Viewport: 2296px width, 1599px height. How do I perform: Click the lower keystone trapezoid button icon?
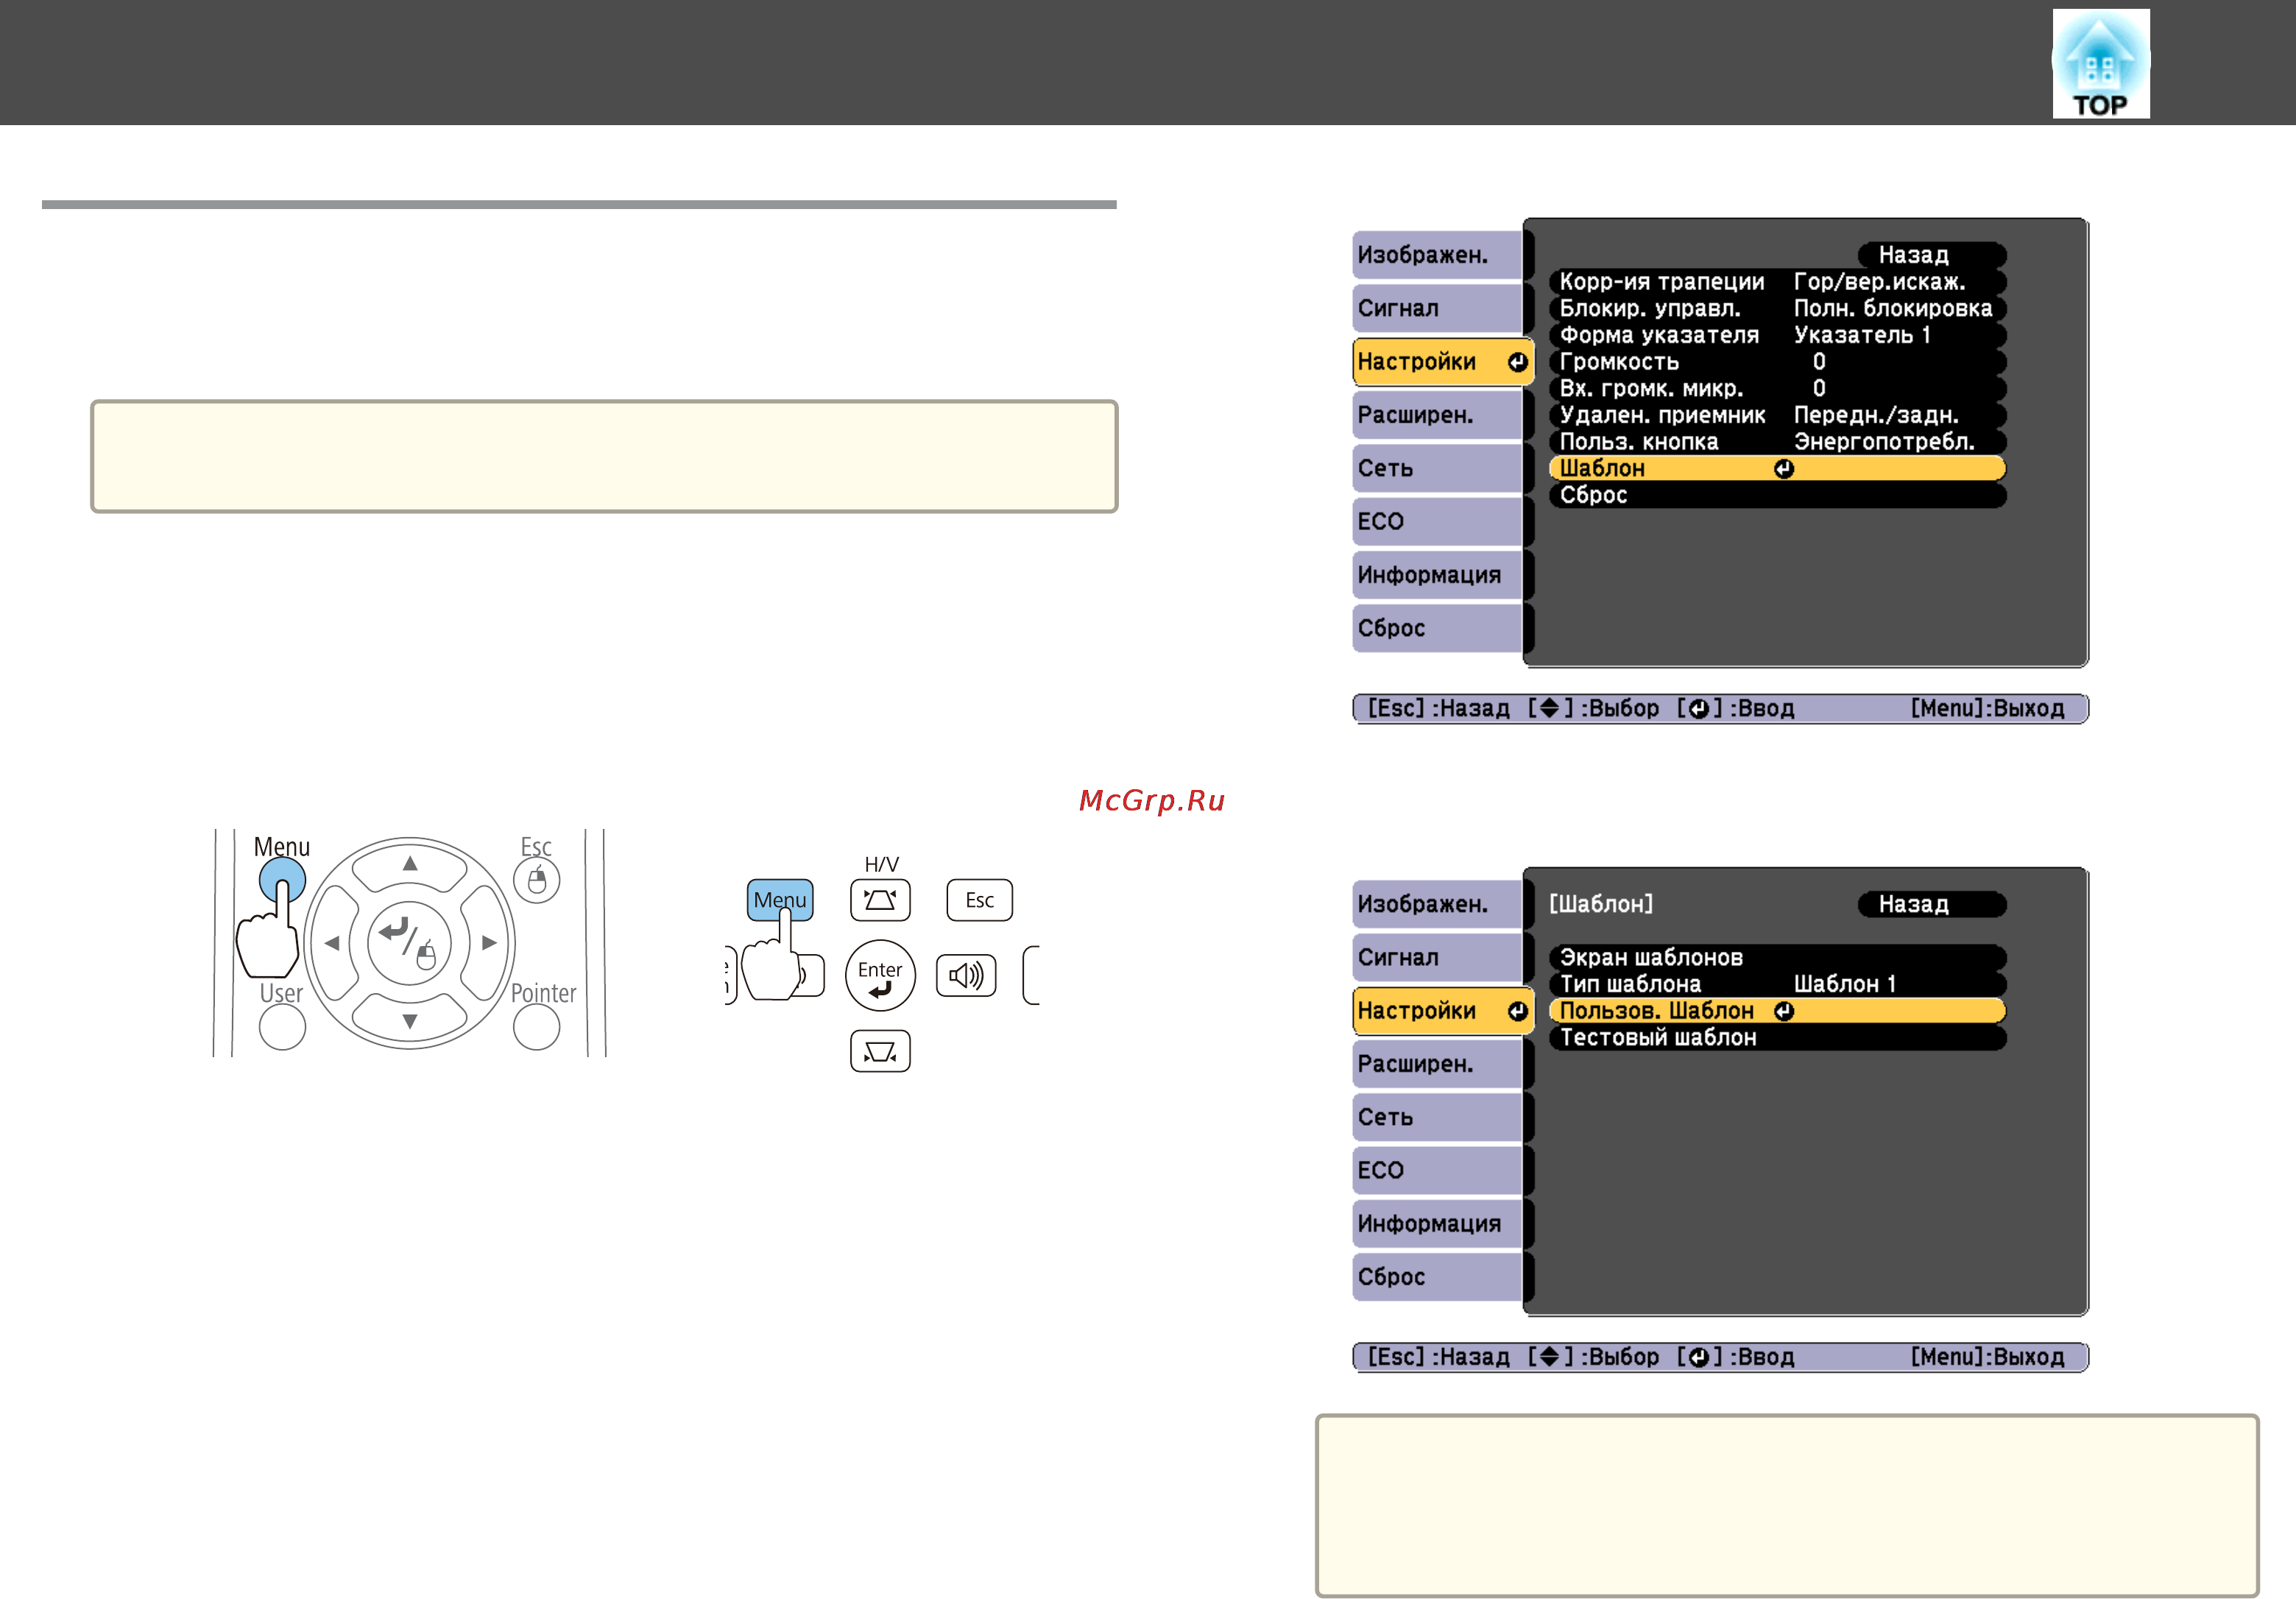(880, 1051)
